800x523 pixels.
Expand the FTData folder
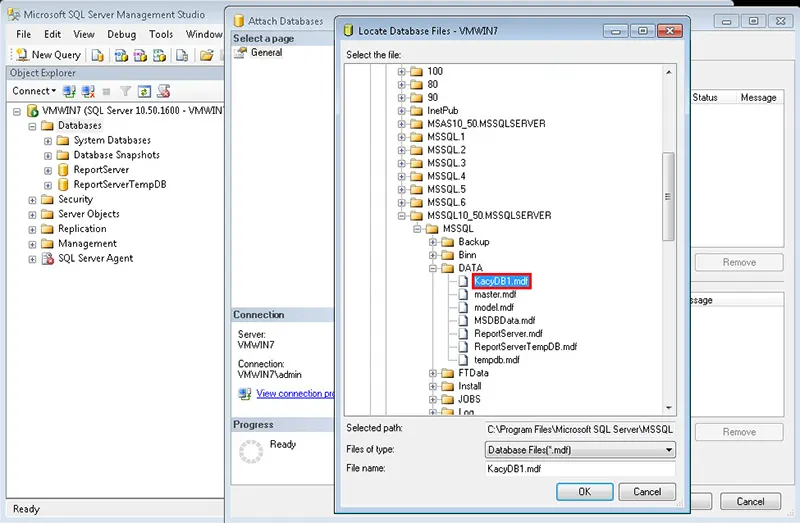click(433, 373)
